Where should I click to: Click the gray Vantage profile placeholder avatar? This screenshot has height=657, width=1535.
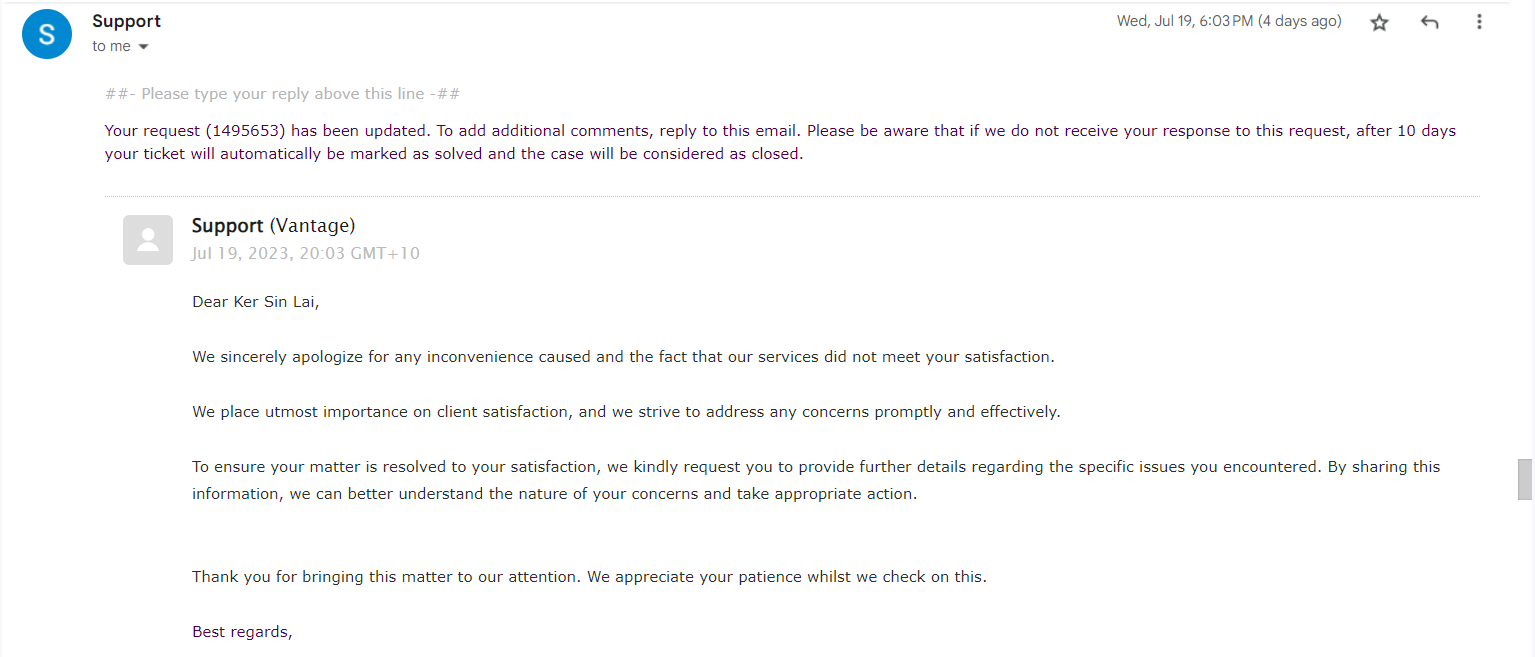point(148,240)
